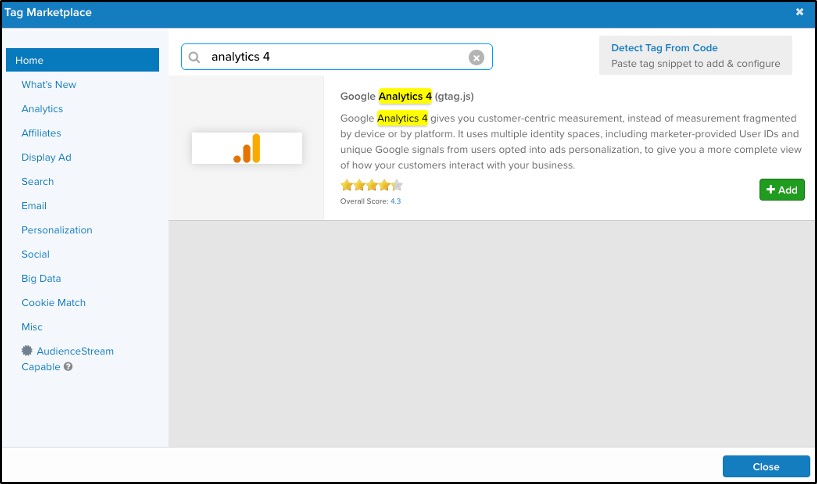
Task: Clear the search field with the X icon
Action: 477,58
